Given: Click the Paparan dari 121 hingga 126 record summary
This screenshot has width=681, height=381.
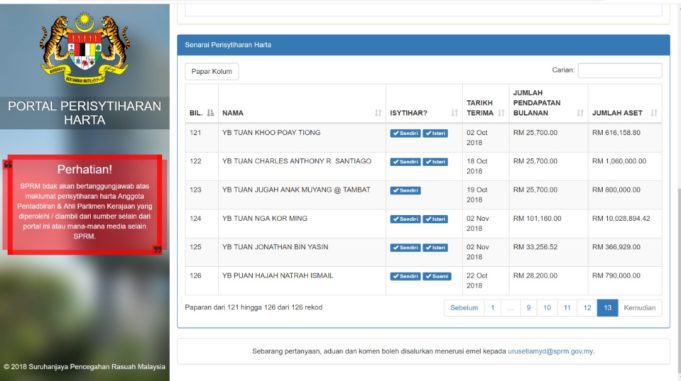Looking at the screenshot, I should pos(254,307).
